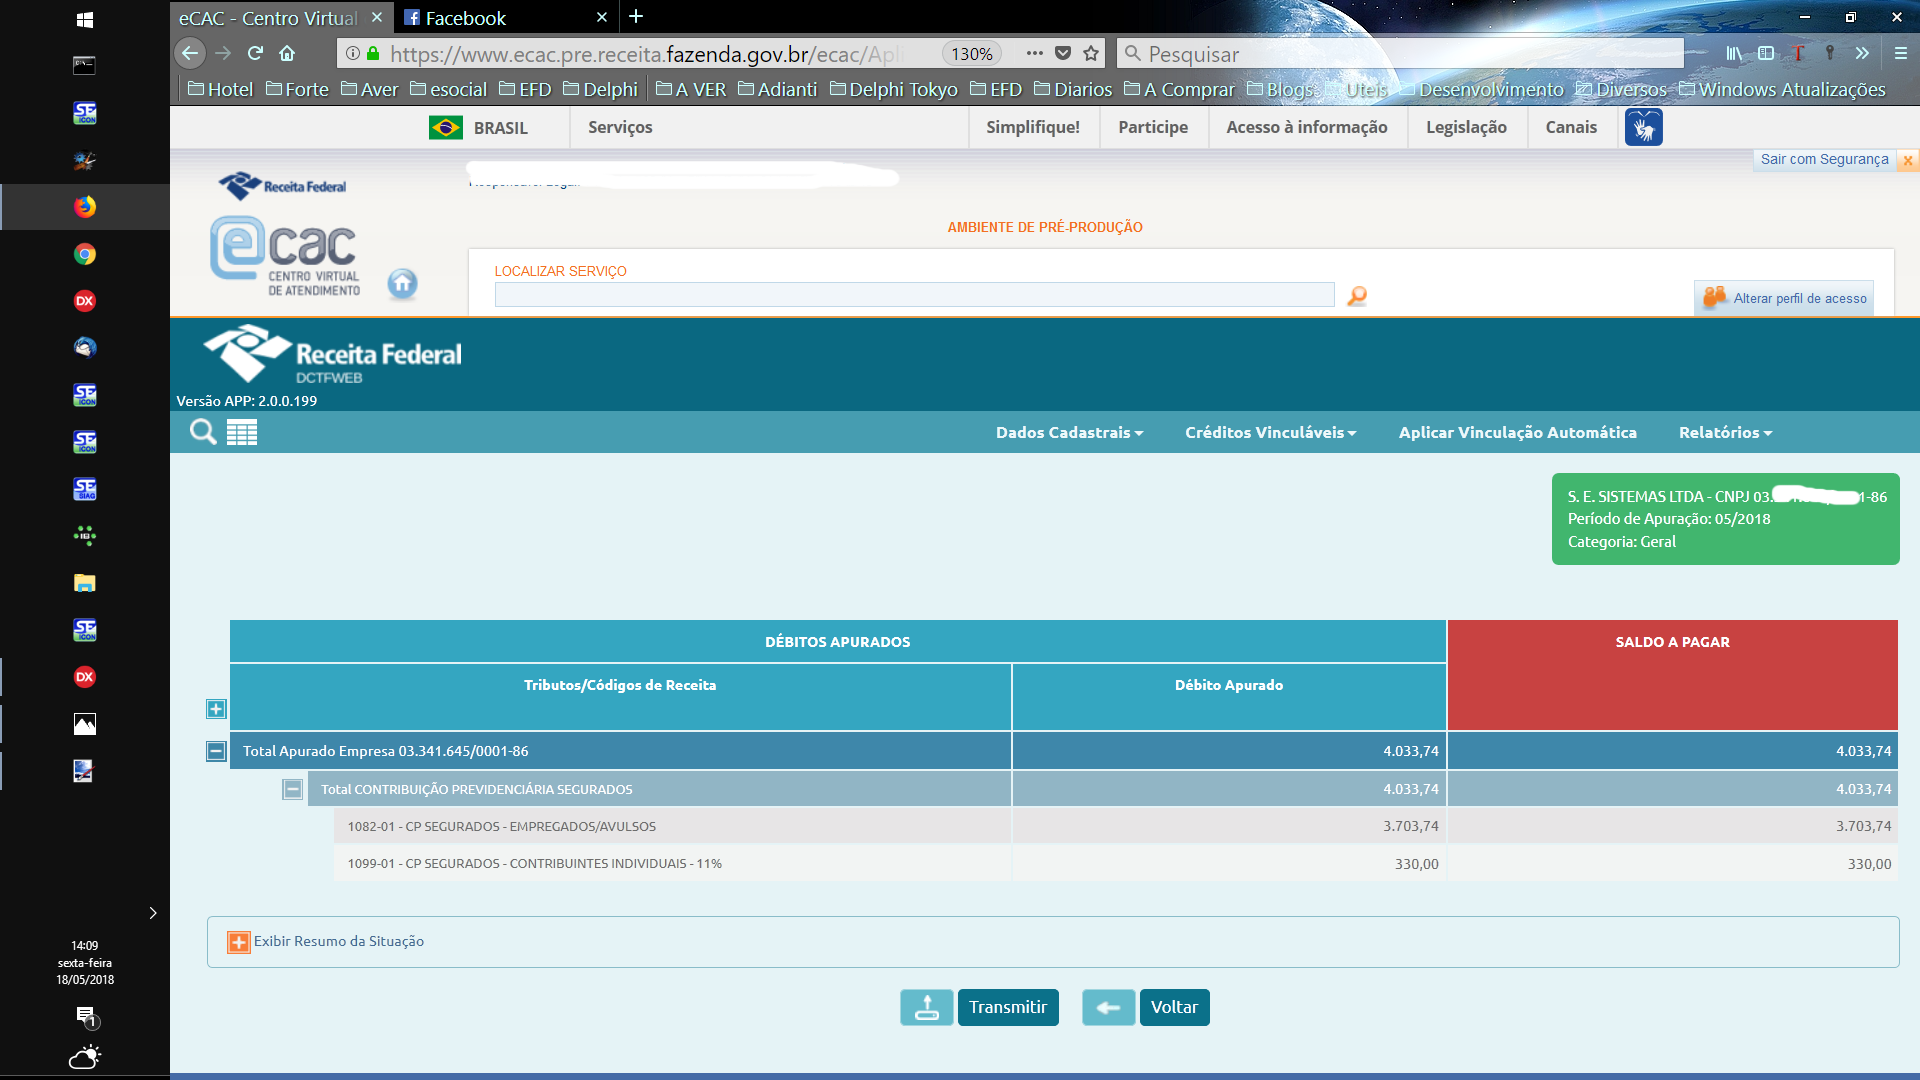Open the Canais menu item
The height and width of the screenshot is (1080, 1920).
1571,127
